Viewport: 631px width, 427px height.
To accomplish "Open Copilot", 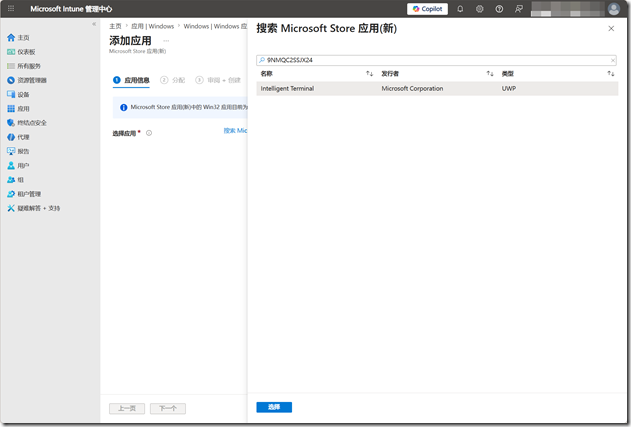I will pyautogui.click(x=427, y=9).
